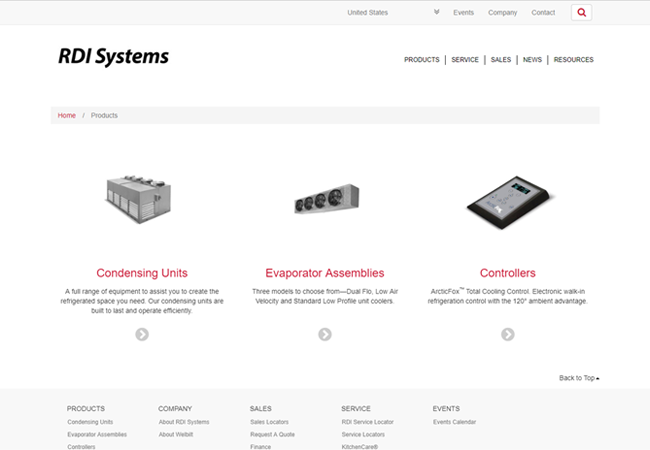The height and width of the screenshot is (450, 650).
Task: Open the RDI Systems logo
Action: tap(113, 57)
